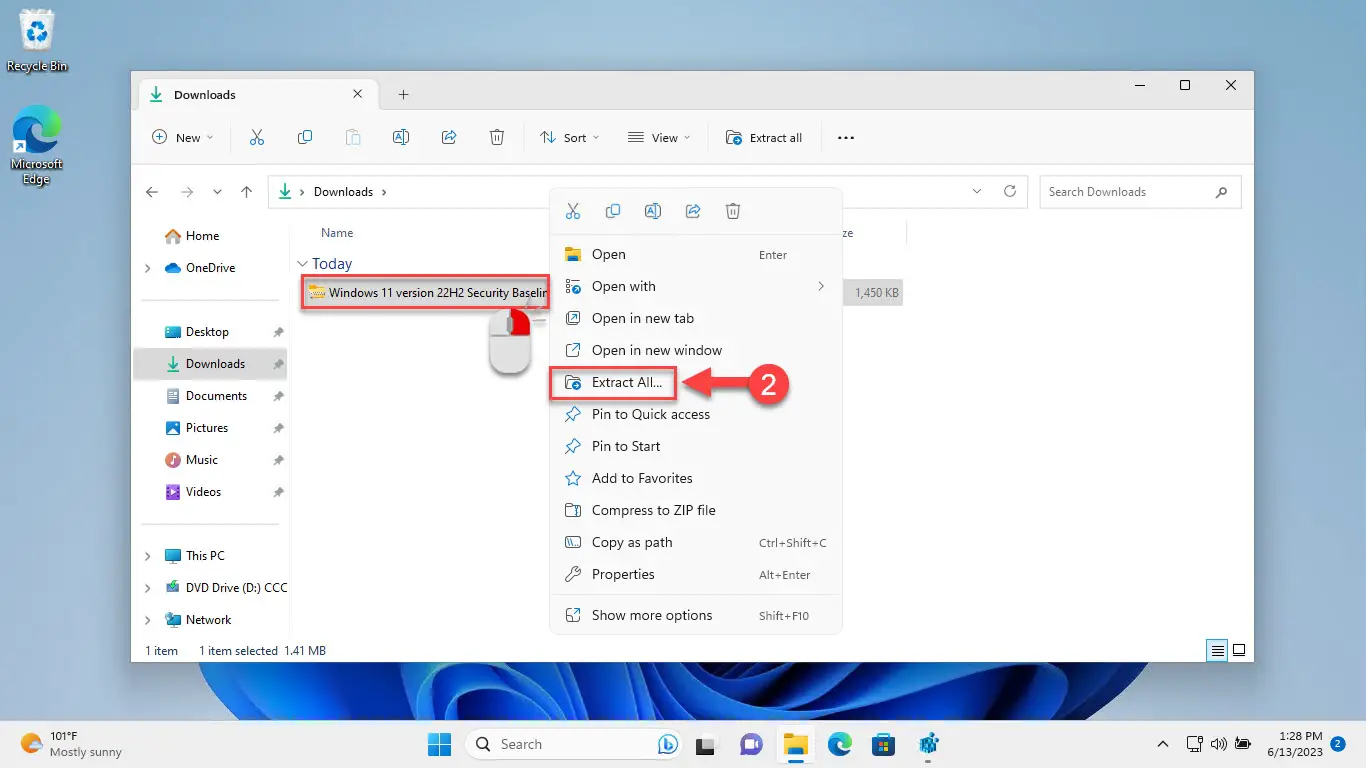Open Microsoft Store from the taskbar
This screenshot has width=1366, height=768.
coord(883,744)
